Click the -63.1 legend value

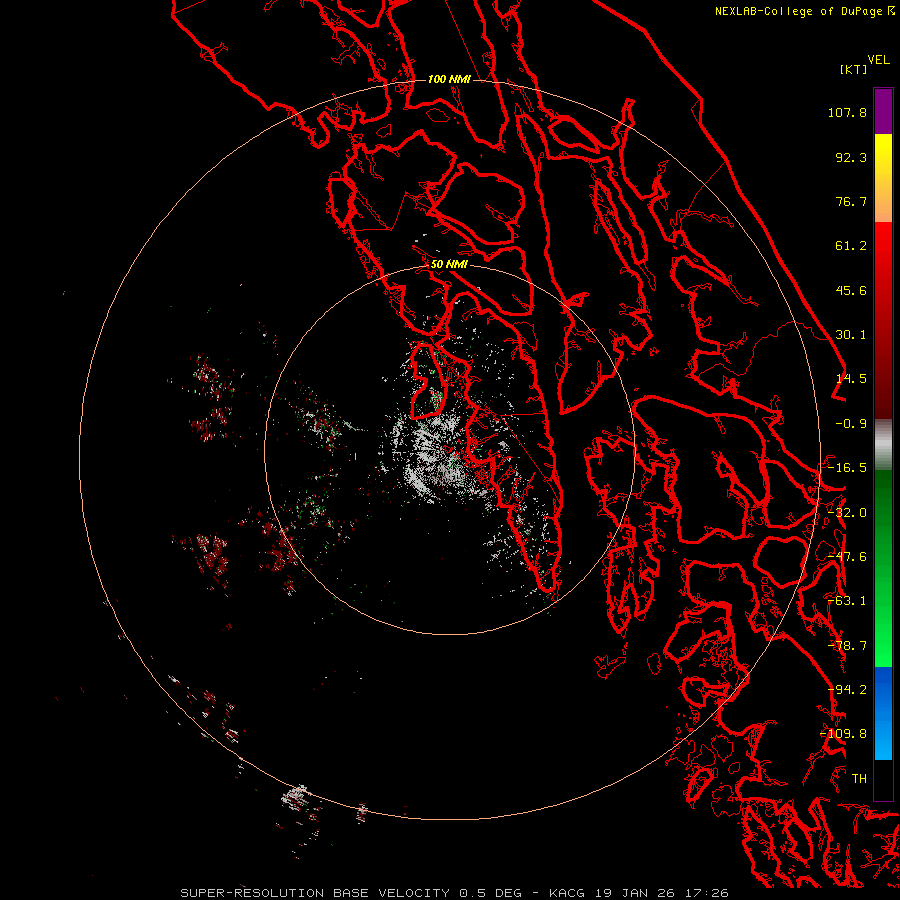(x=847, y=601)
